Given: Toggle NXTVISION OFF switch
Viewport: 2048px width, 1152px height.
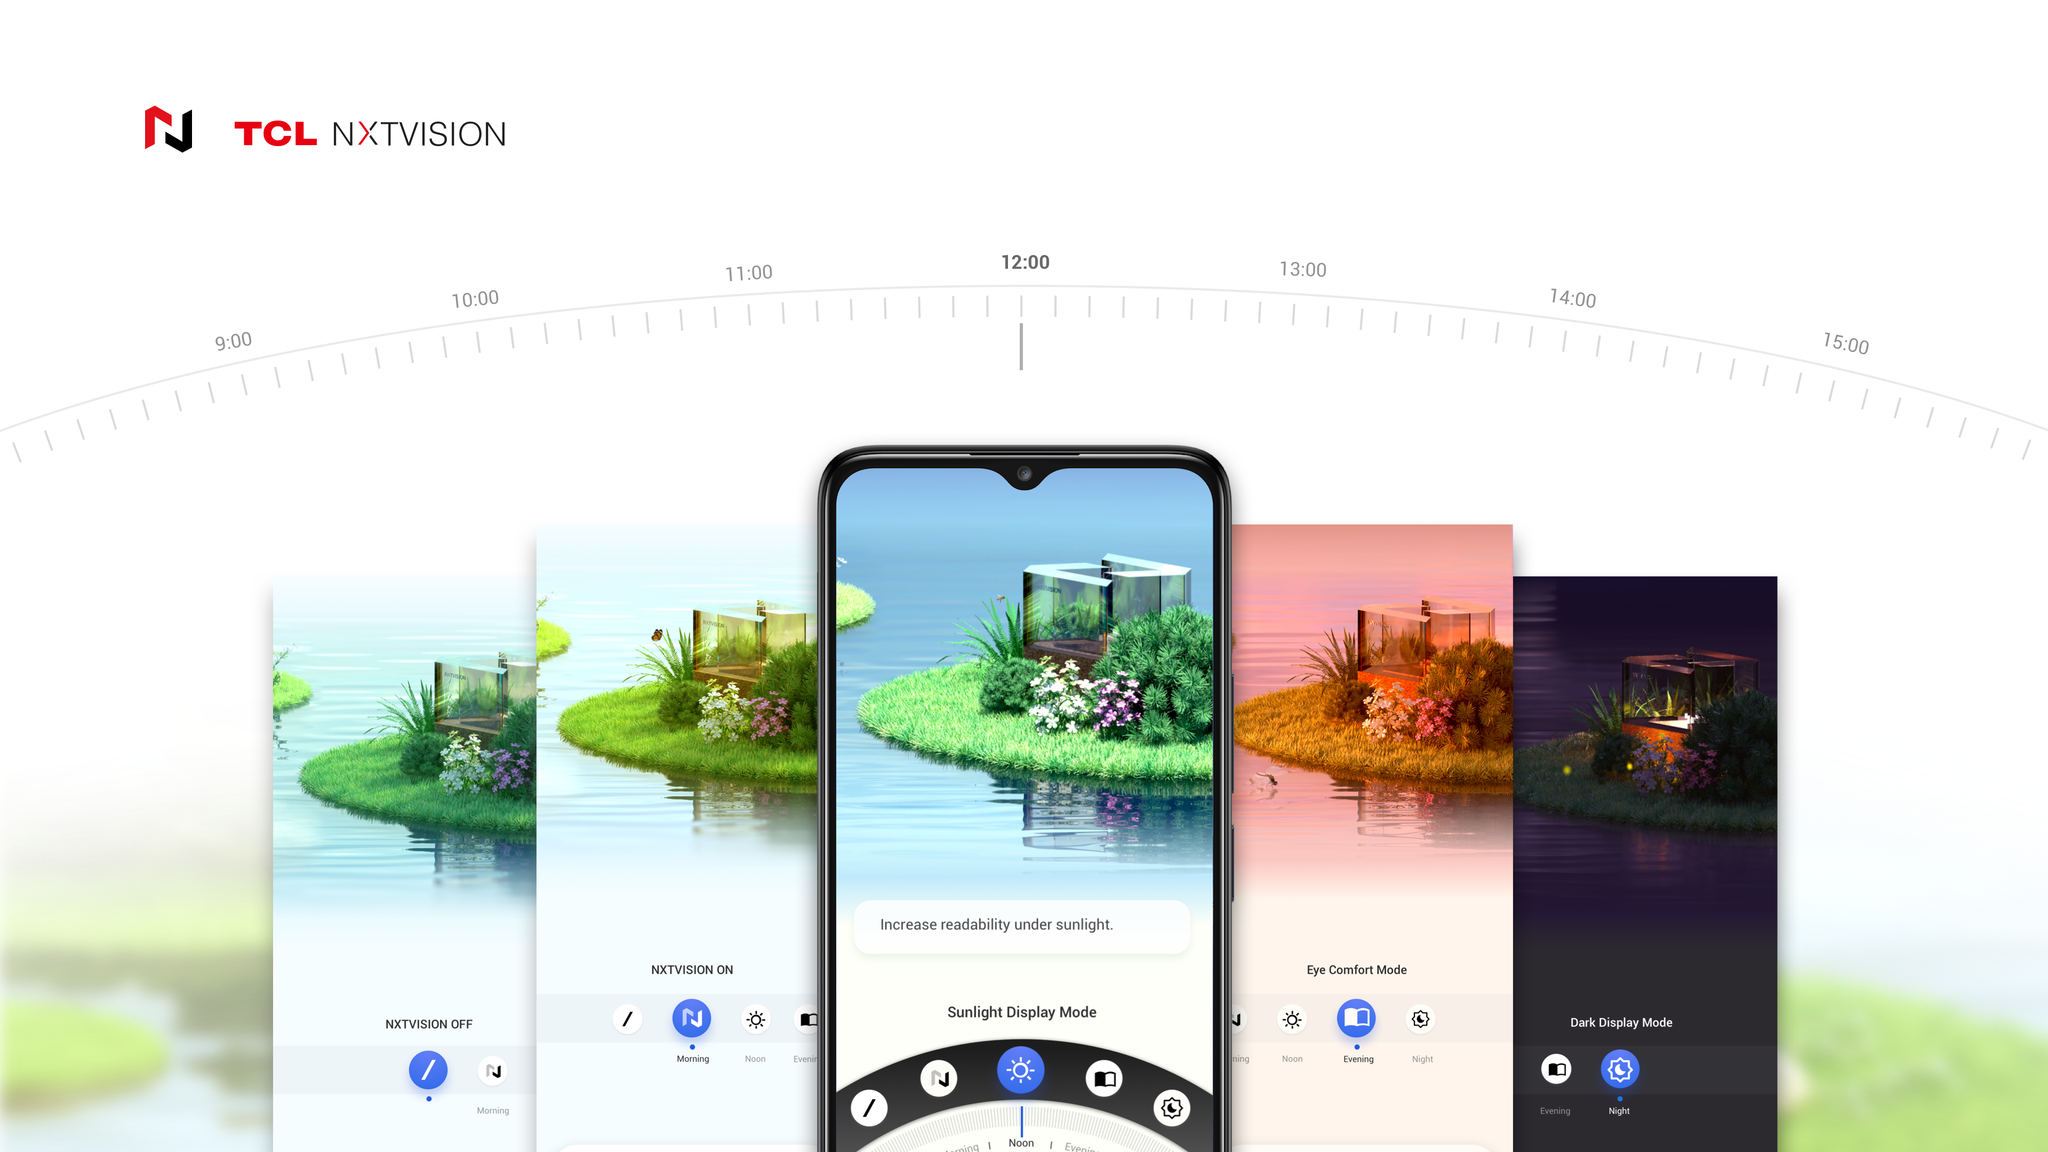Looking at the screenshot, I should tap(426, 1070).
